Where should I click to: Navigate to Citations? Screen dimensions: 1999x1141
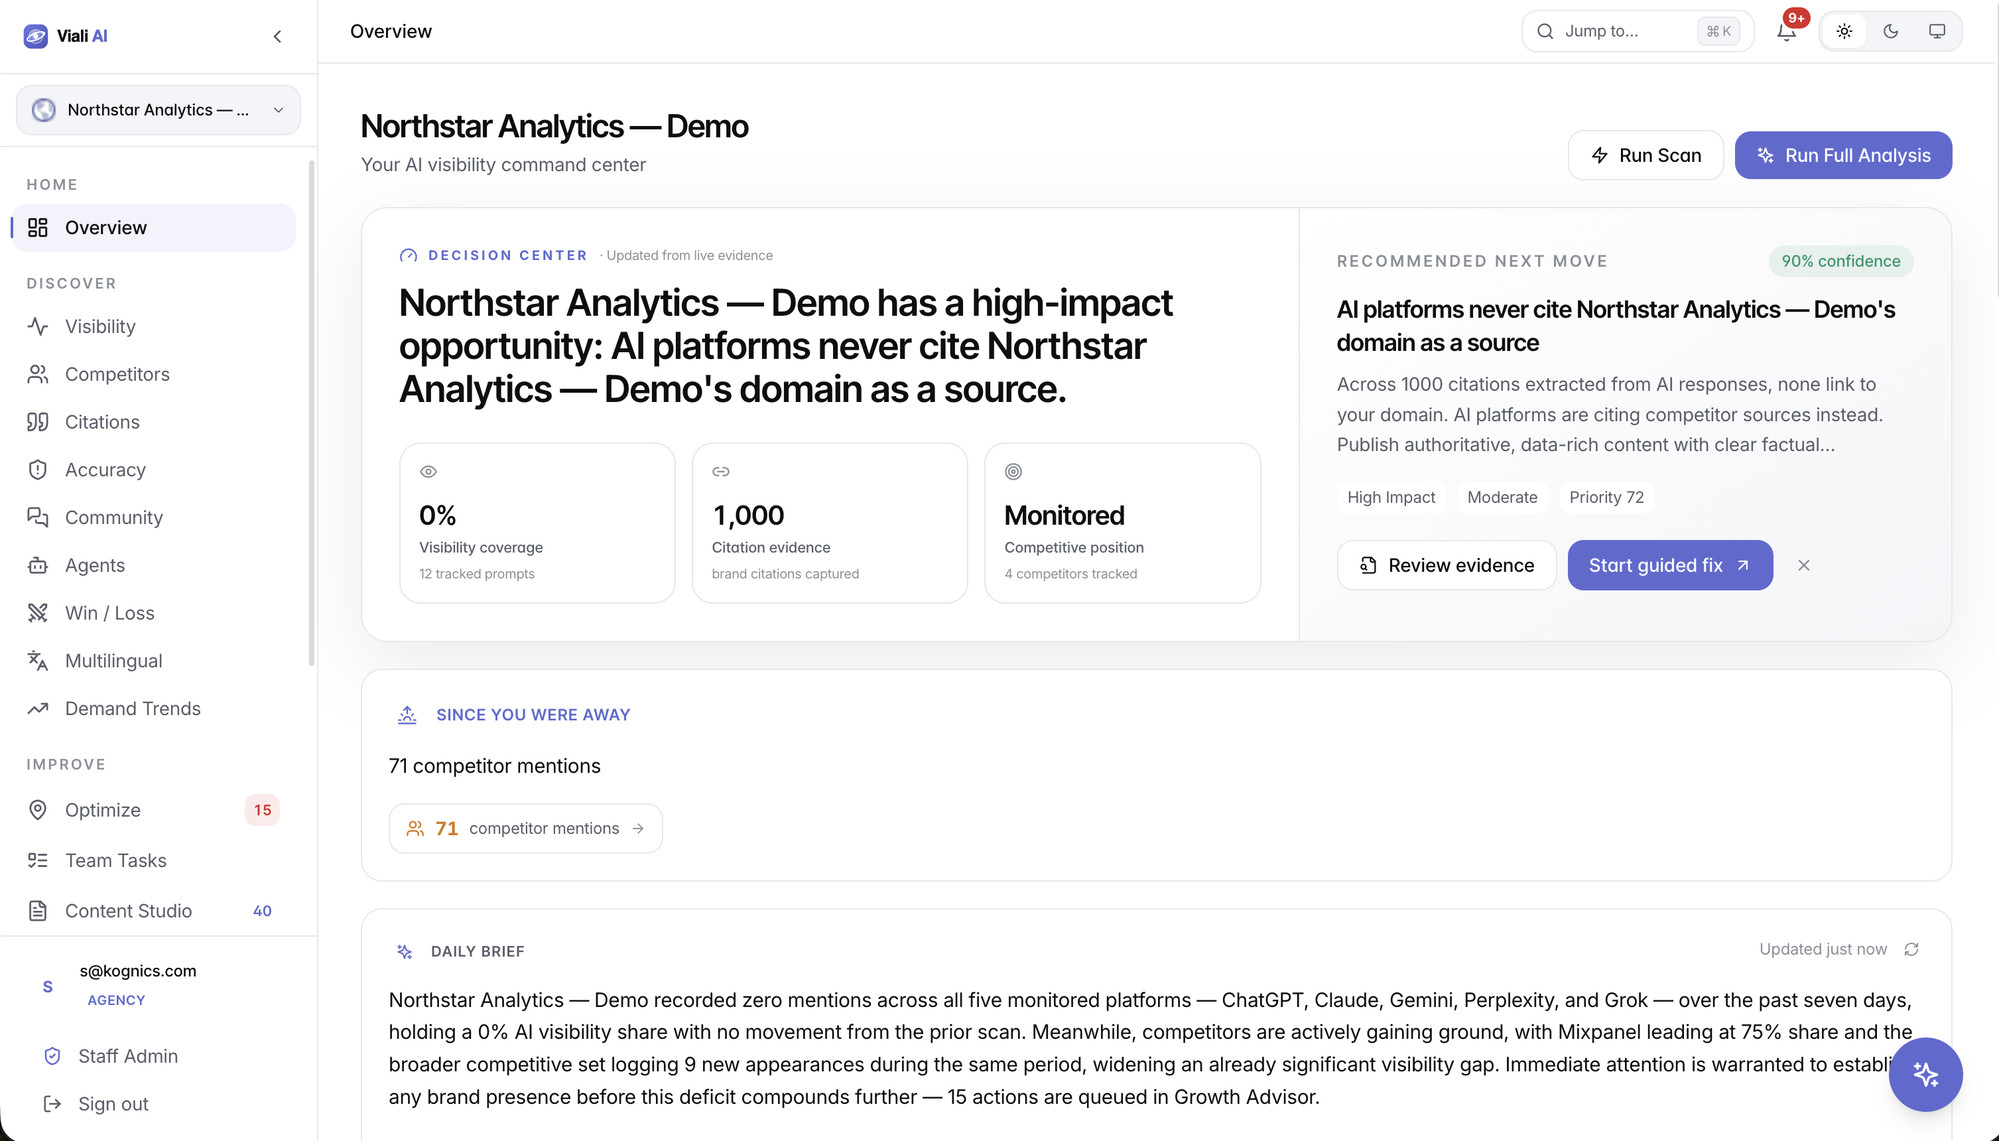click(x=154, y=422)
